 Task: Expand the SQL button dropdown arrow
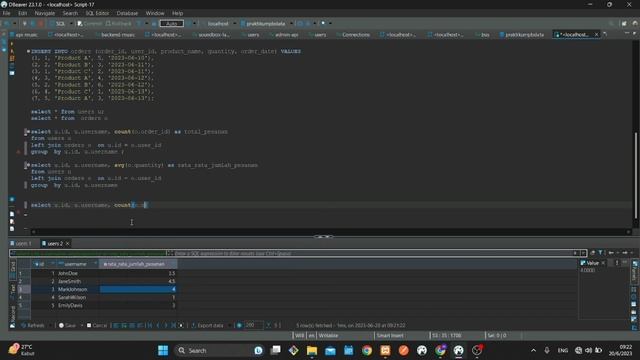tap(71, 24)
